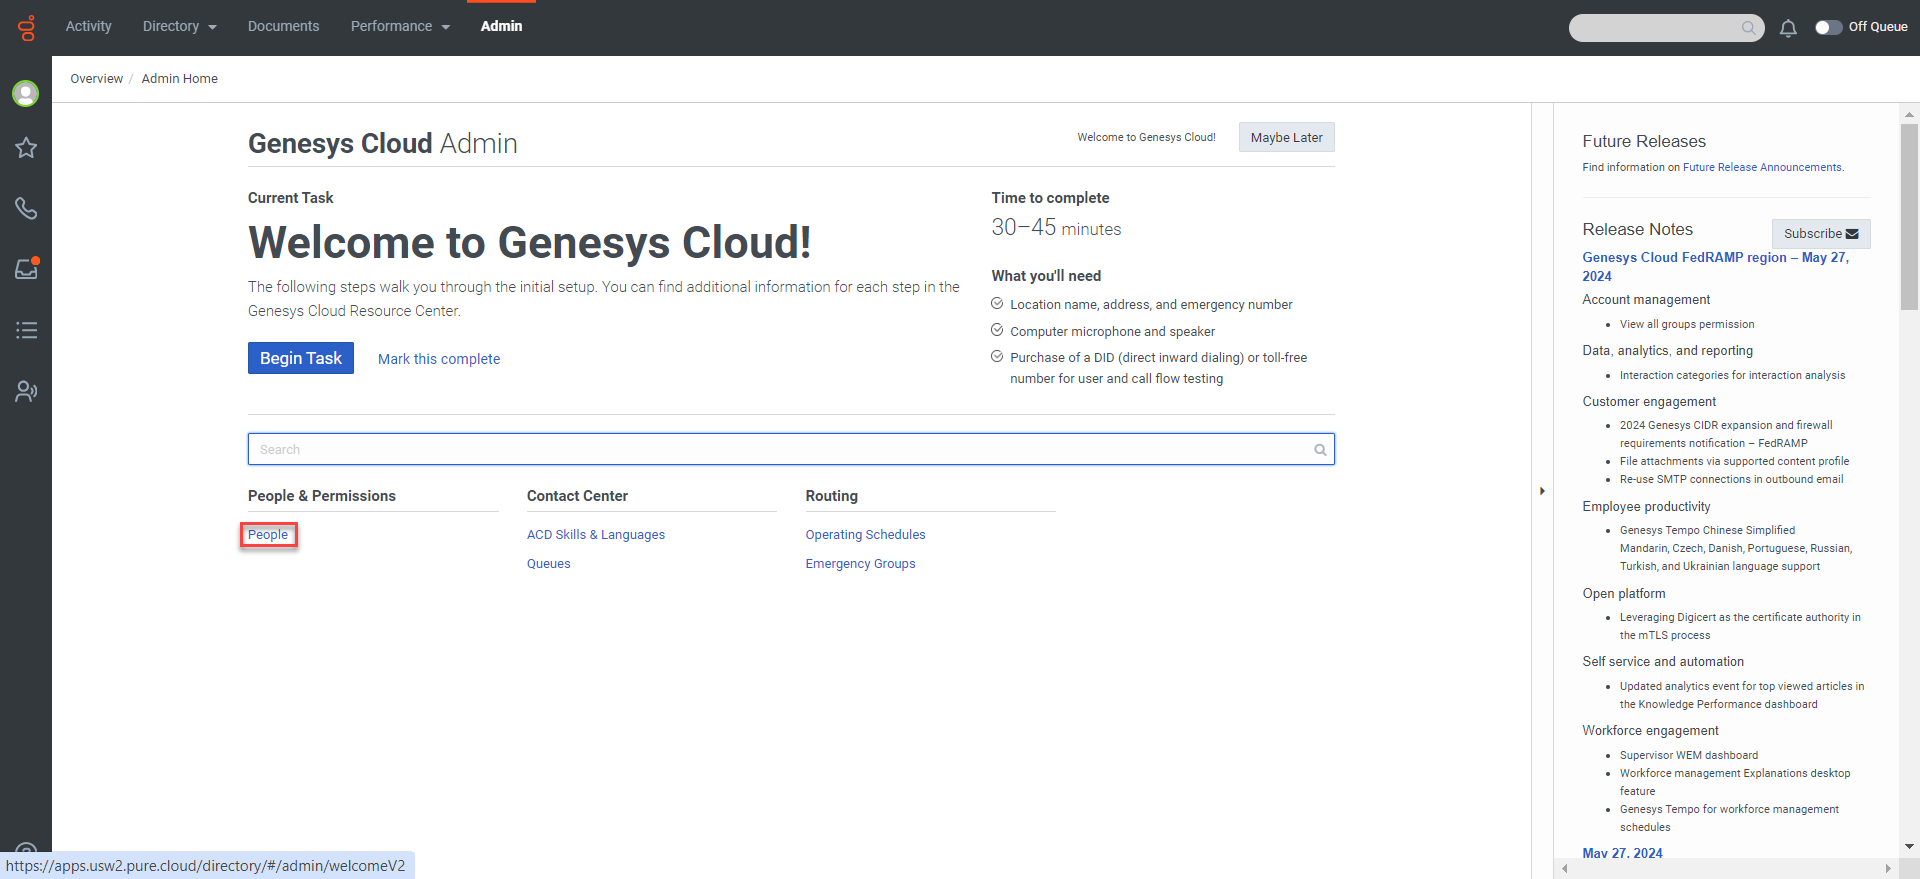Open Genesys Cloud FedRAMP region release note
The height and width of the screenshot is (879, 1920).
click(x=1716, y=267)
